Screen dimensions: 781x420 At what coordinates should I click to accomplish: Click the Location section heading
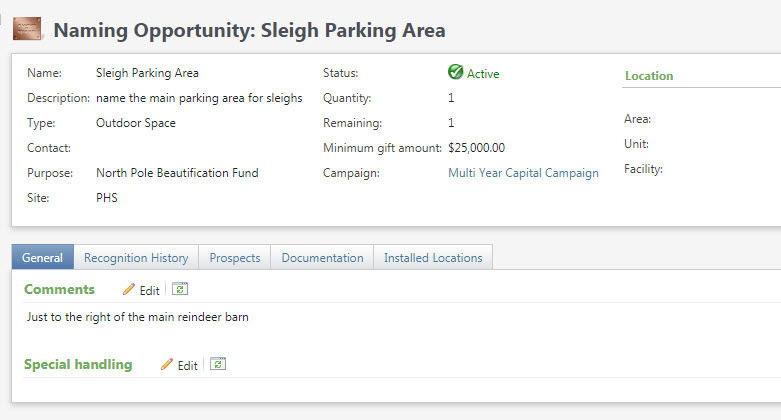[649, 76]
